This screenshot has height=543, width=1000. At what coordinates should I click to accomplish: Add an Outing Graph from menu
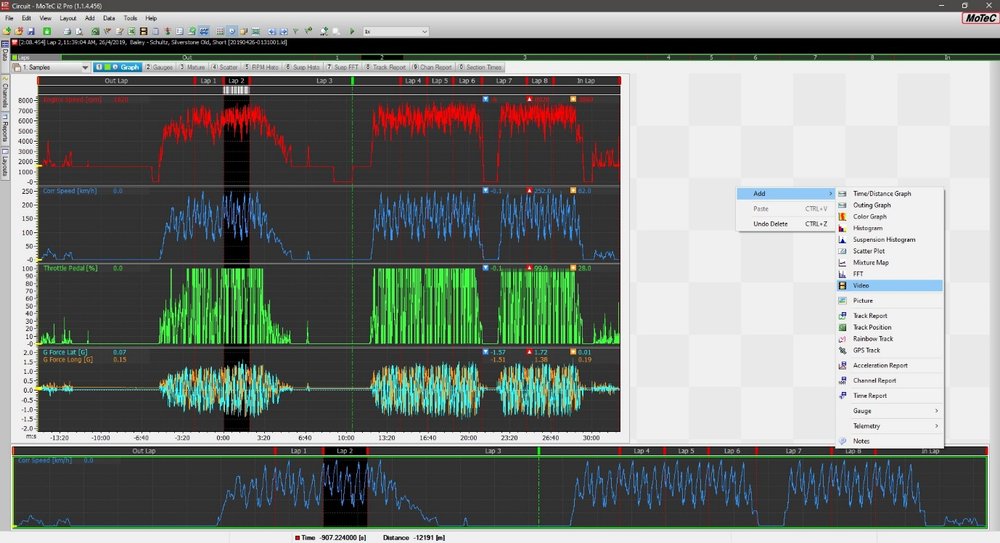pos(890,205)
